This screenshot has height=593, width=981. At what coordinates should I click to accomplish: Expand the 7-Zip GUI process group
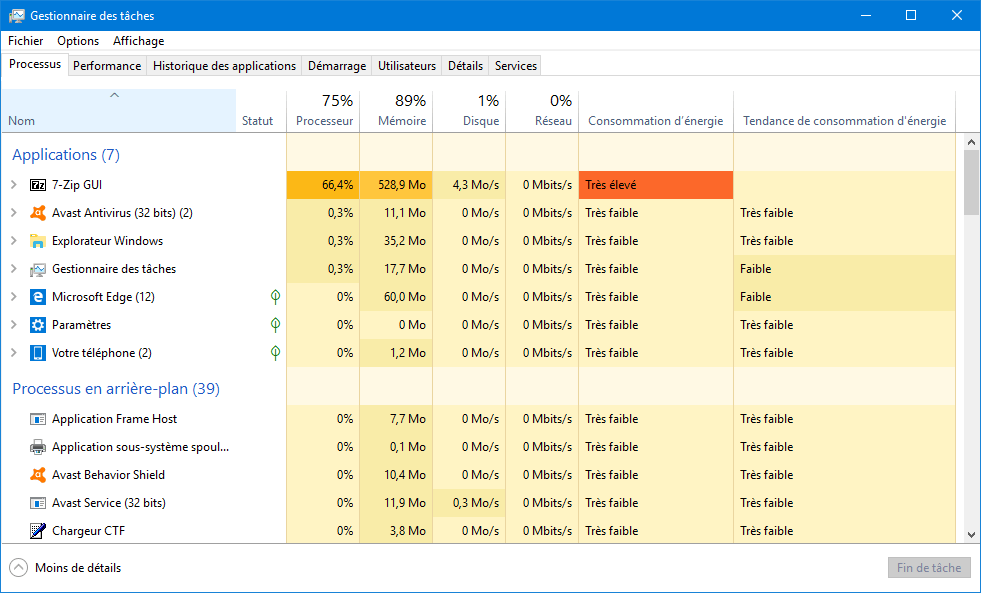pyautogui.click(x=14, y=185)
